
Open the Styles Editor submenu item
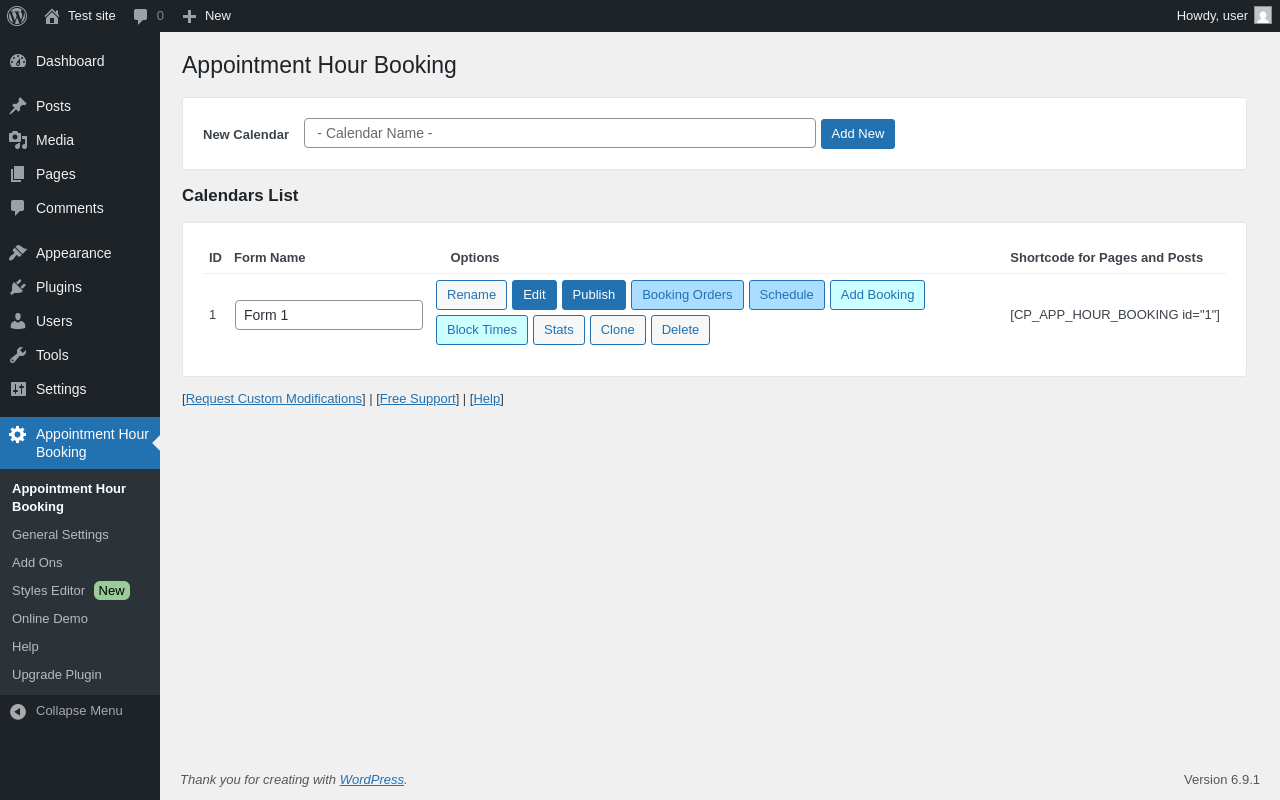[x=49, y=591]
